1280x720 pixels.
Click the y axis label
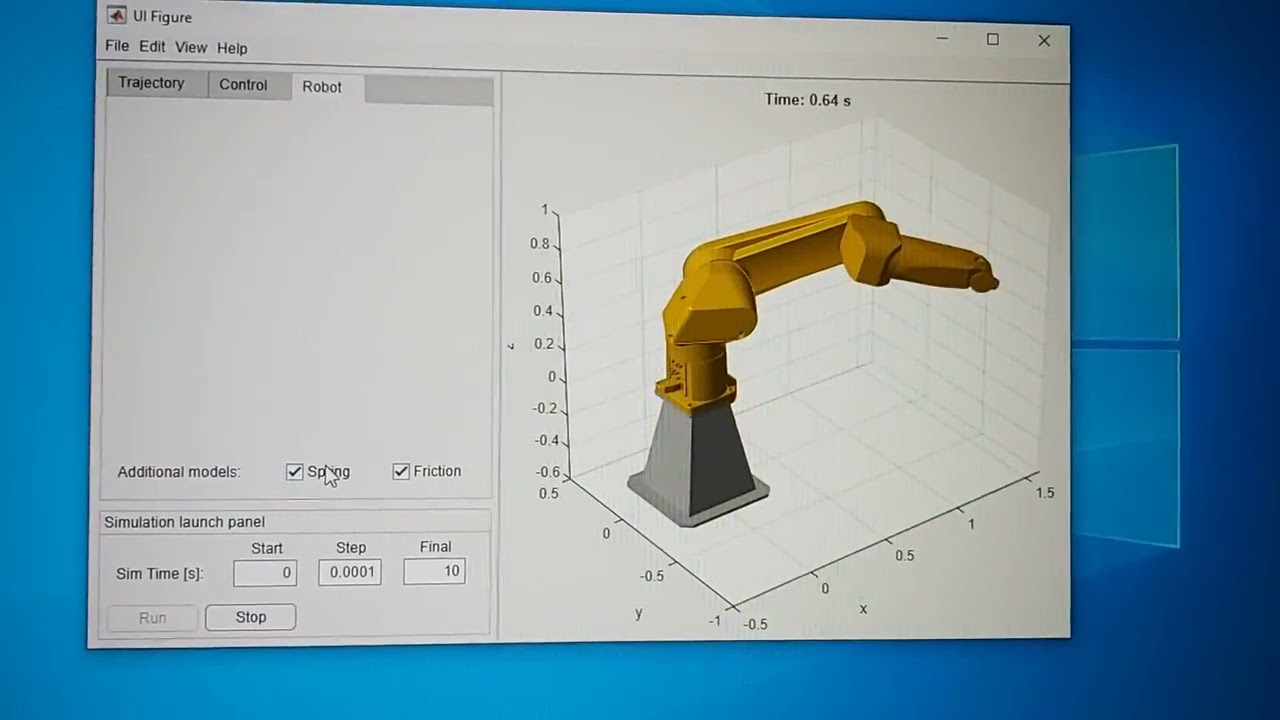point(638,613)
